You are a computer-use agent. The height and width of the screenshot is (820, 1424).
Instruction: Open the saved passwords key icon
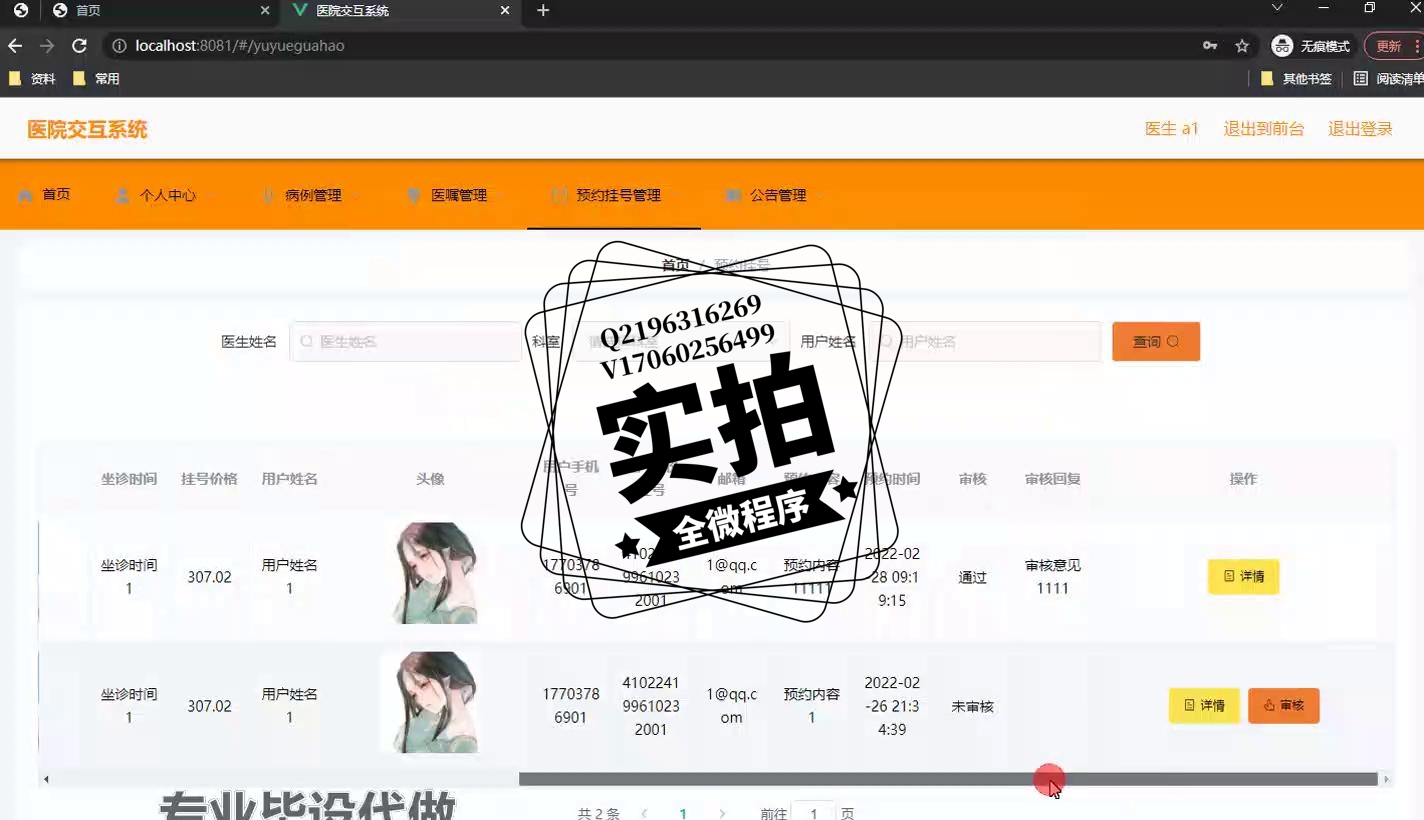point(1210,46)
